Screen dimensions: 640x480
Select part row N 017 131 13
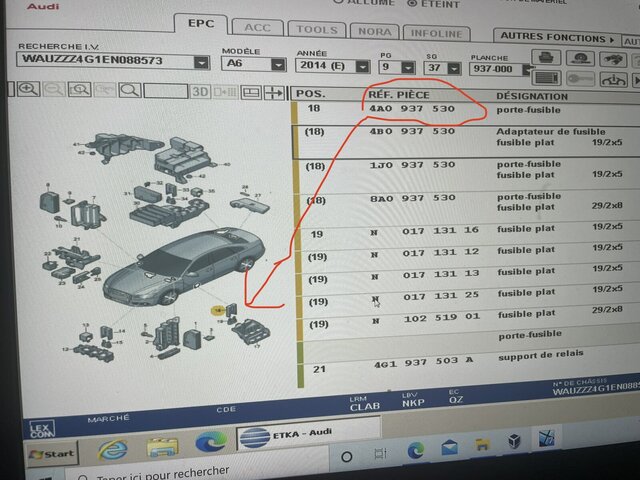tap(468, 275)
